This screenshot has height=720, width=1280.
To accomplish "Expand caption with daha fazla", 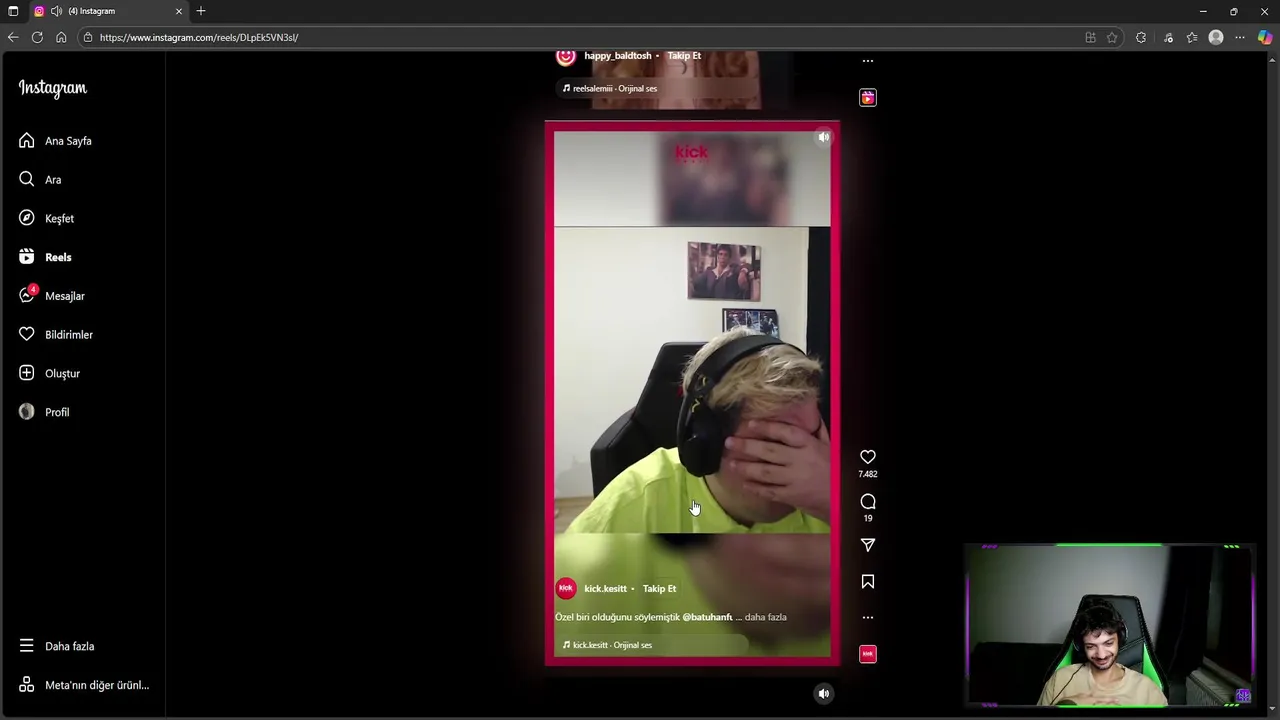I will click(x=765, y=617).
